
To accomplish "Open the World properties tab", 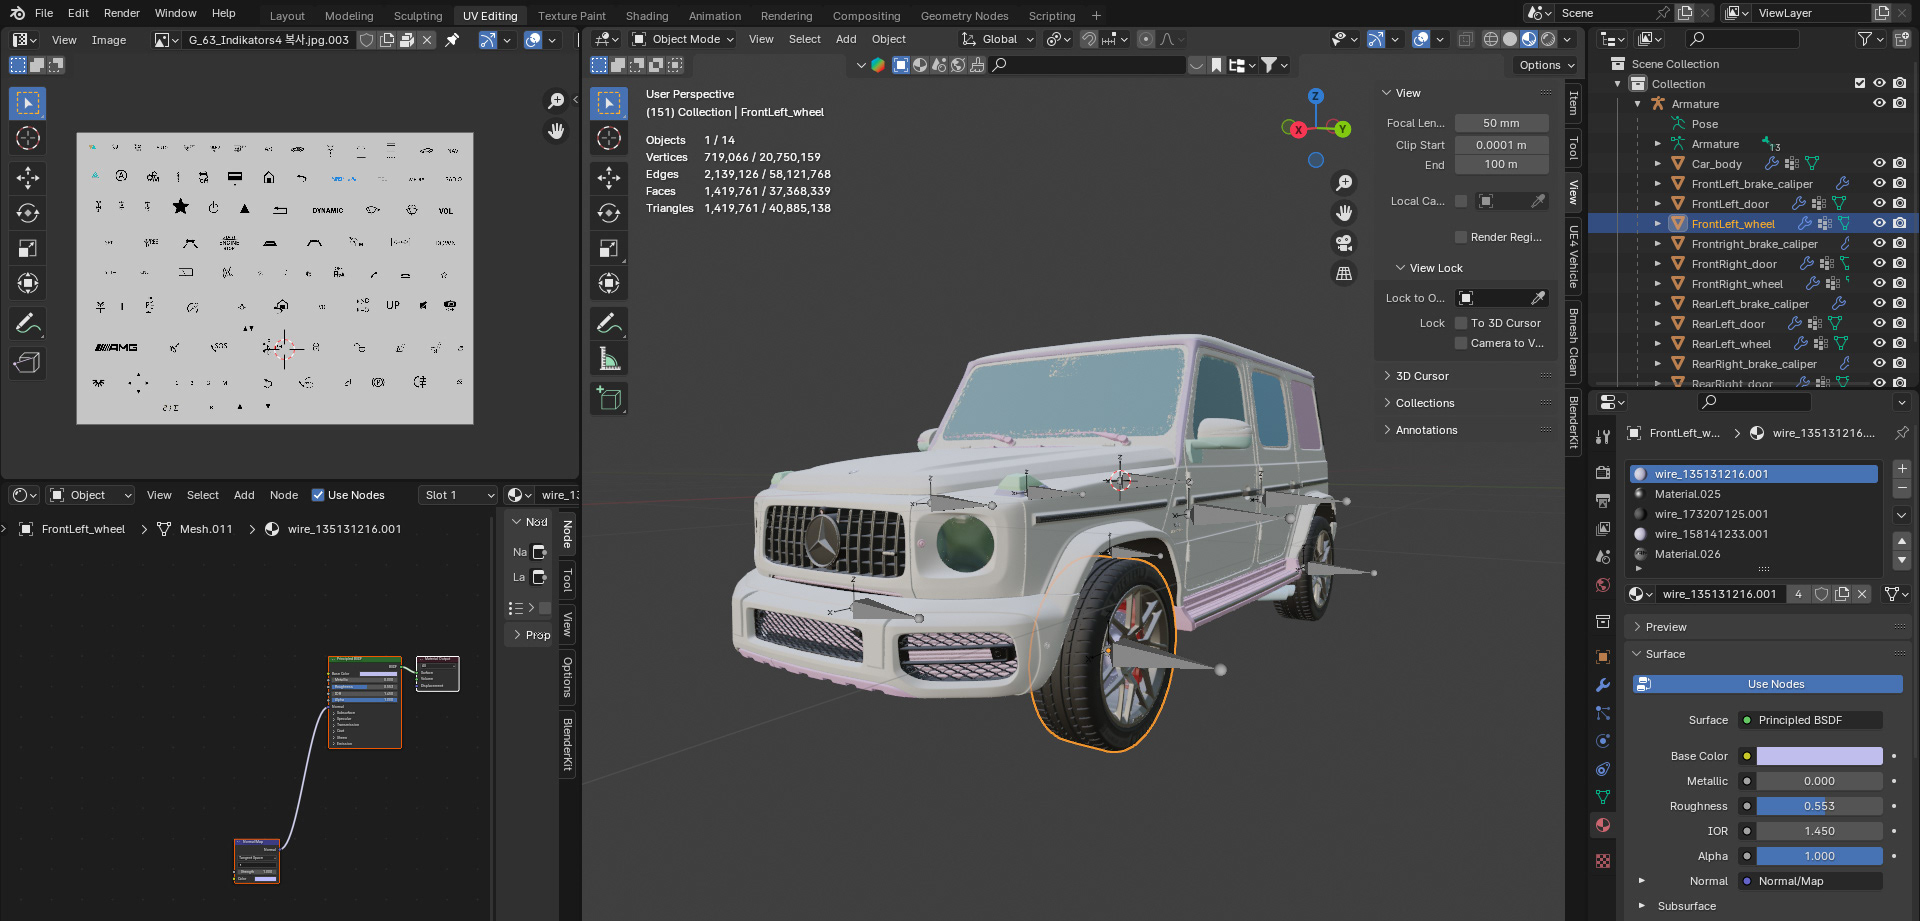I will (x=1603, y=585).
